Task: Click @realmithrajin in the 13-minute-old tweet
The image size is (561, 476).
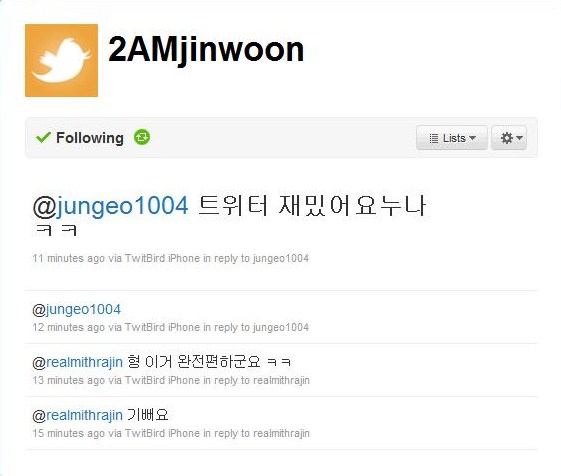Action: pyautogui.click(x=77, y=362)
